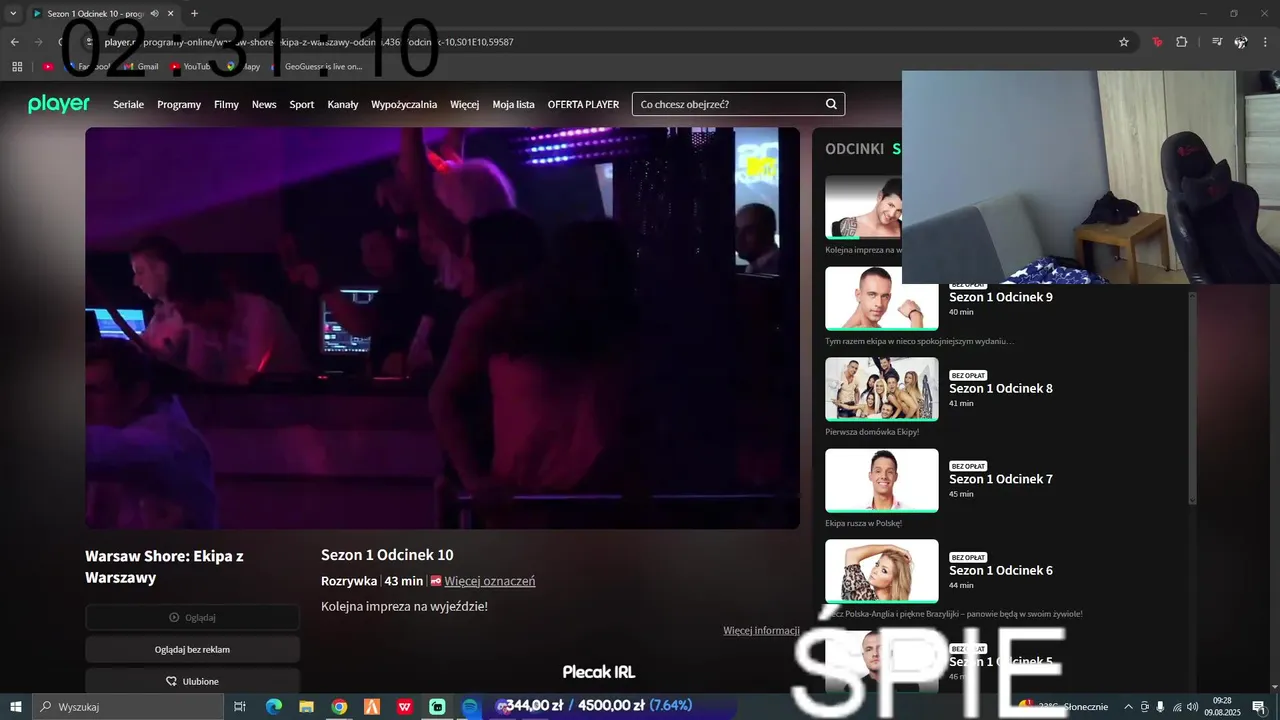1280x720 pixels.
Task: Go to the Filmy section
Action: tap(226, 105)
